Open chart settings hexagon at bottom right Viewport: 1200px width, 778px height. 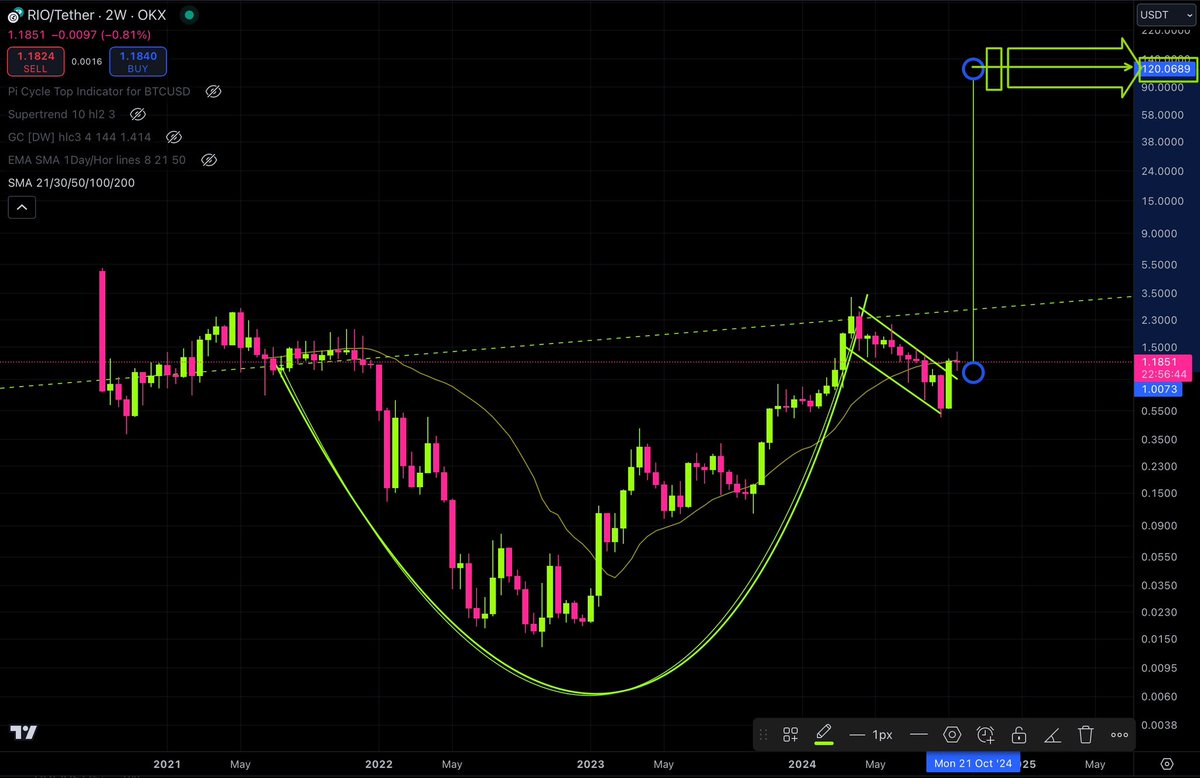(1167, 762)
